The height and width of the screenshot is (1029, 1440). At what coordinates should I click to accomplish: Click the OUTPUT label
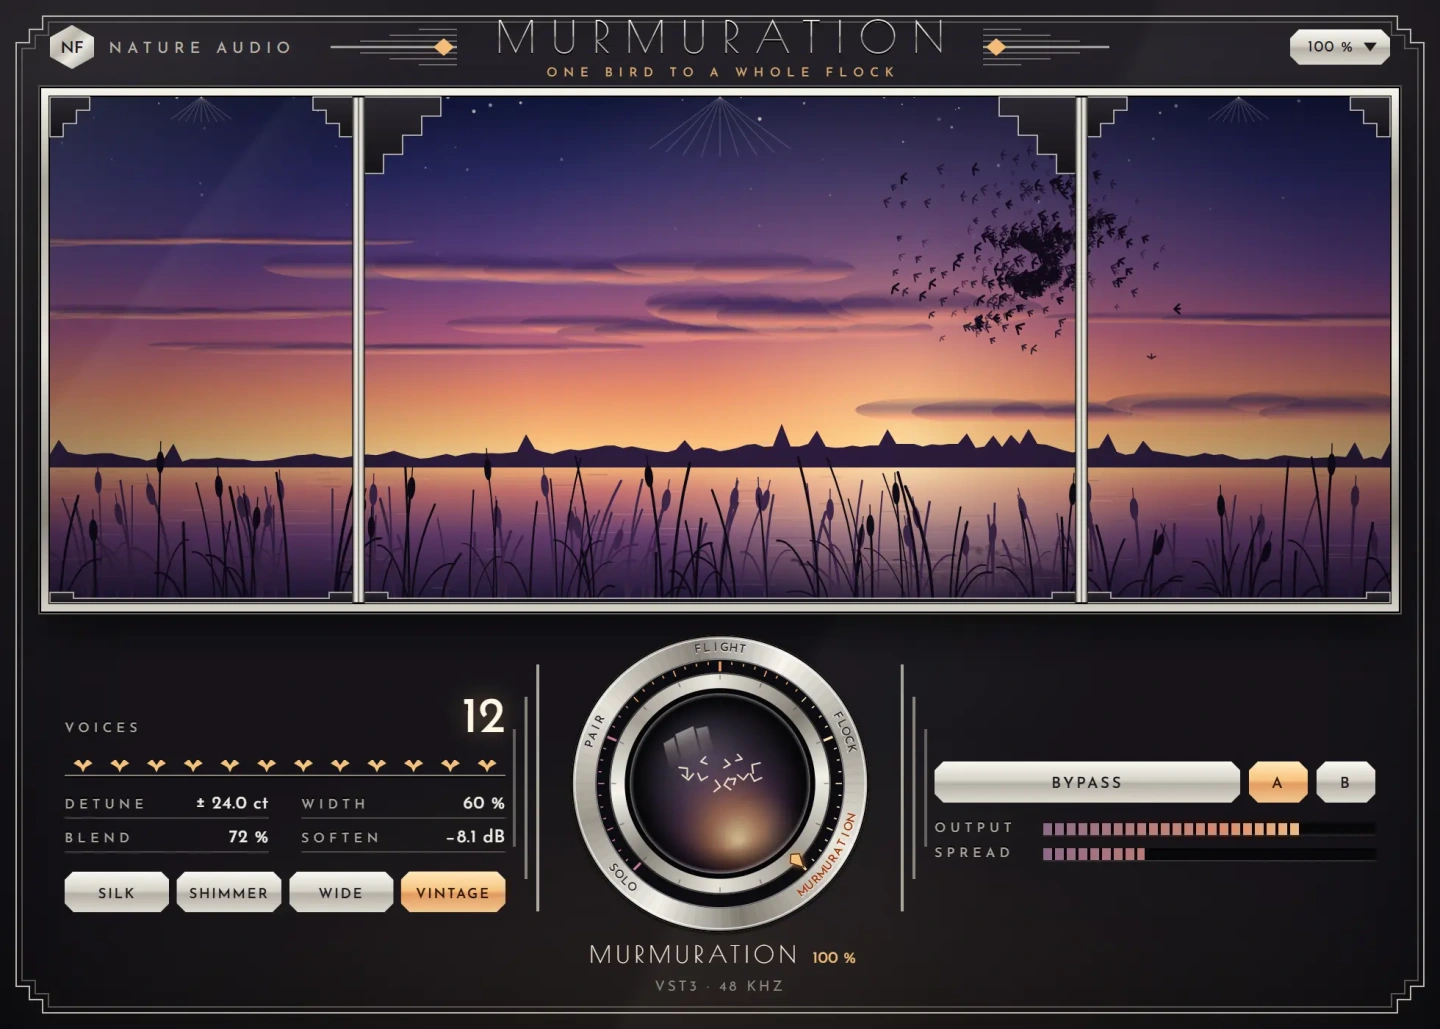(x=974, y=828)
